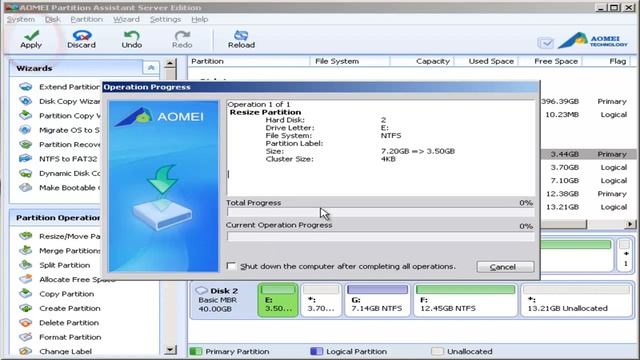Select G: 7.14GB NTFS partition block

coord(377,300)
